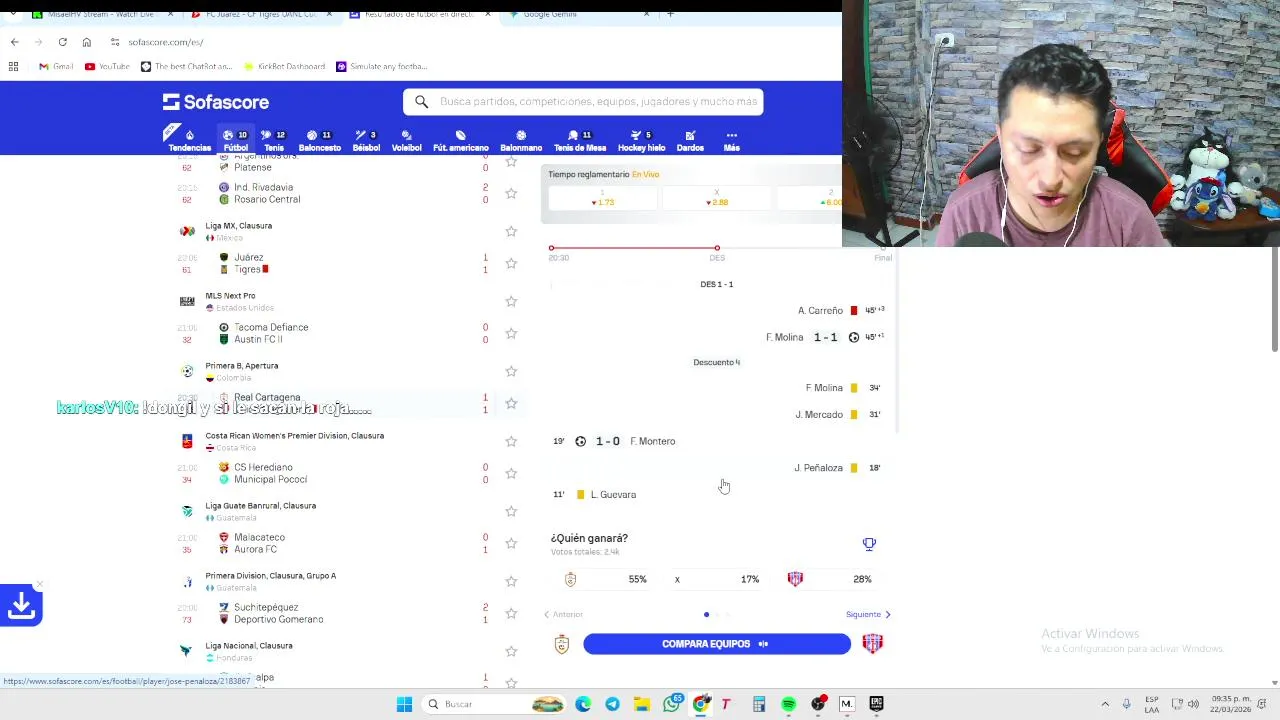The width and height of the screenshot is (1280, 720).
Task: Favorite Primera Division, Clausura, Grupo A
Action: pyautogui.click(x=511, y=581)
